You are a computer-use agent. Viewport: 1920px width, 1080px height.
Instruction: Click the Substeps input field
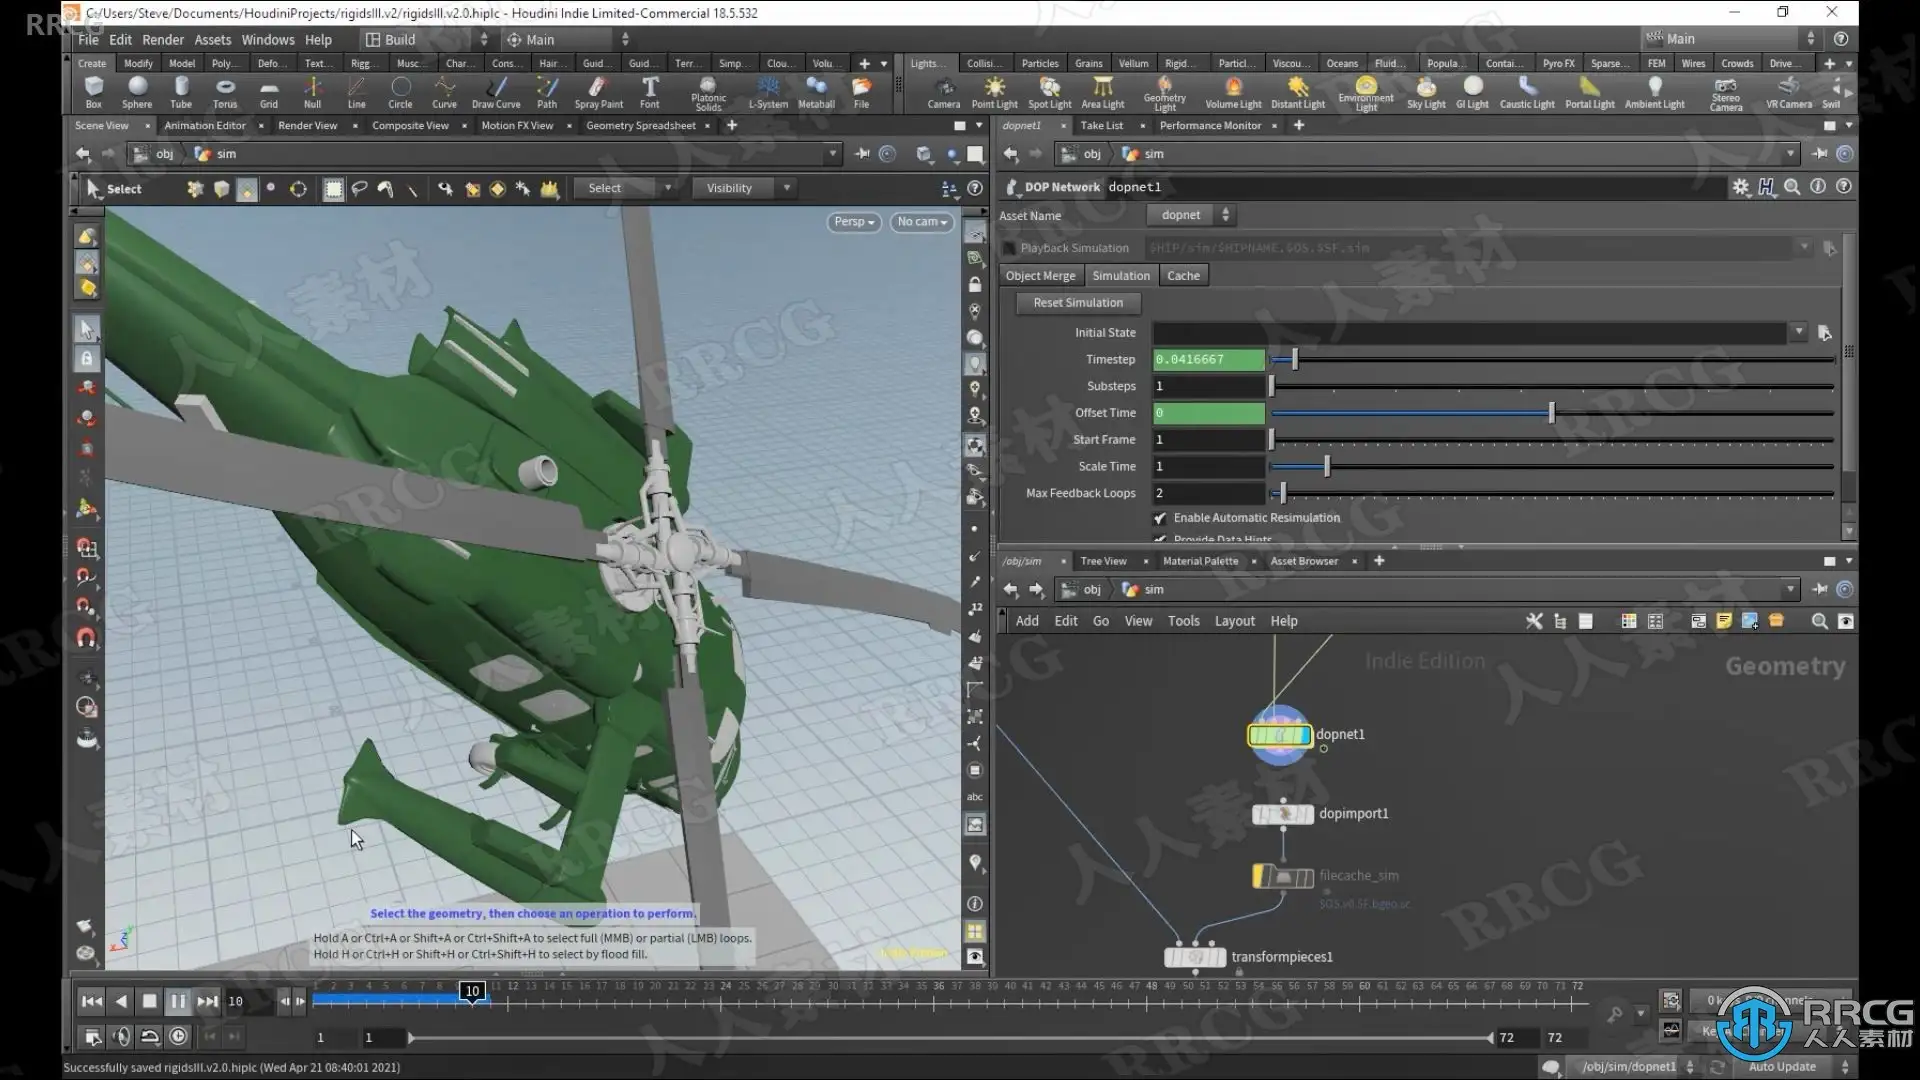pyautogui.click(x=1208, y=386)
